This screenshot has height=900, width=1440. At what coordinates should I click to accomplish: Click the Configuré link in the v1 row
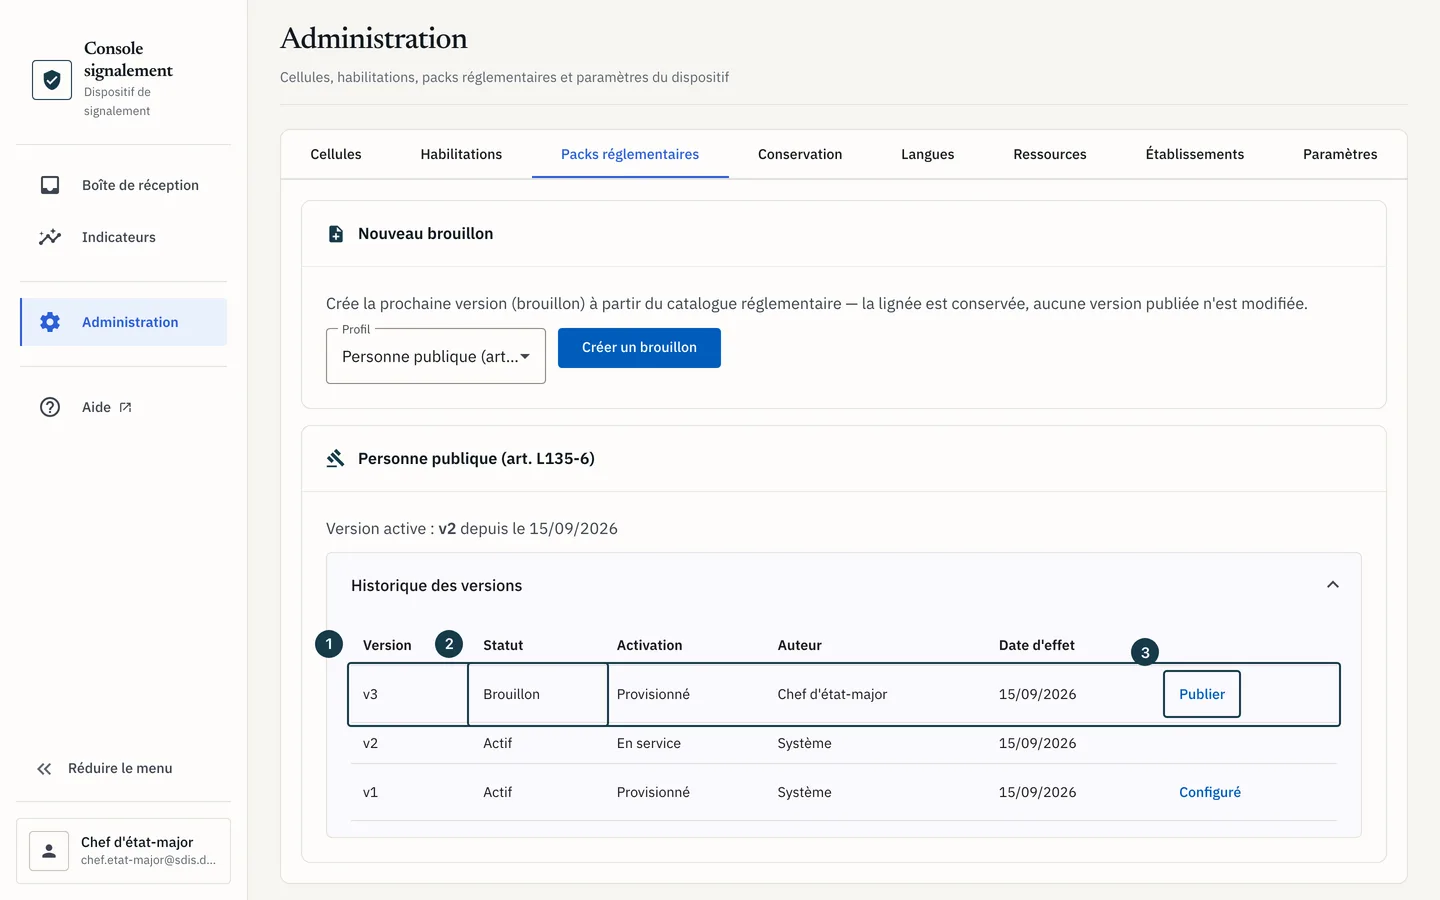point(1210,792)
